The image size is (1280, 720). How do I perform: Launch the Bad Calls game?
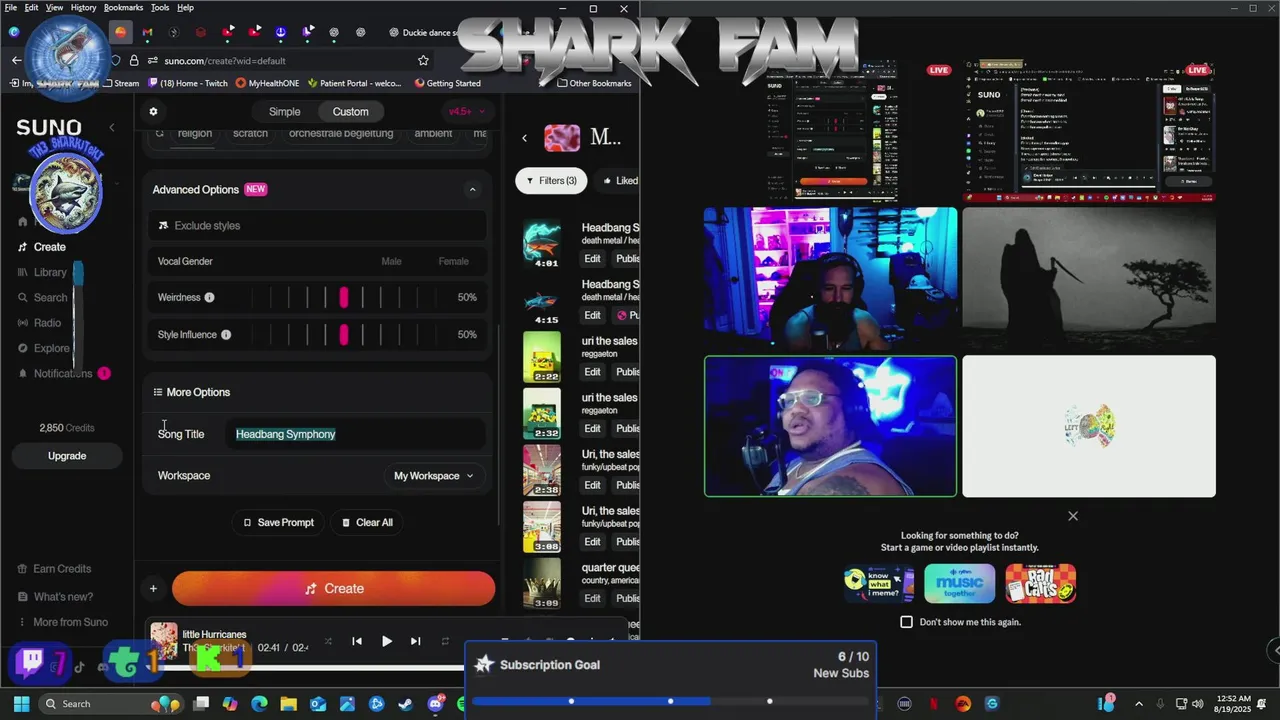1041,584
